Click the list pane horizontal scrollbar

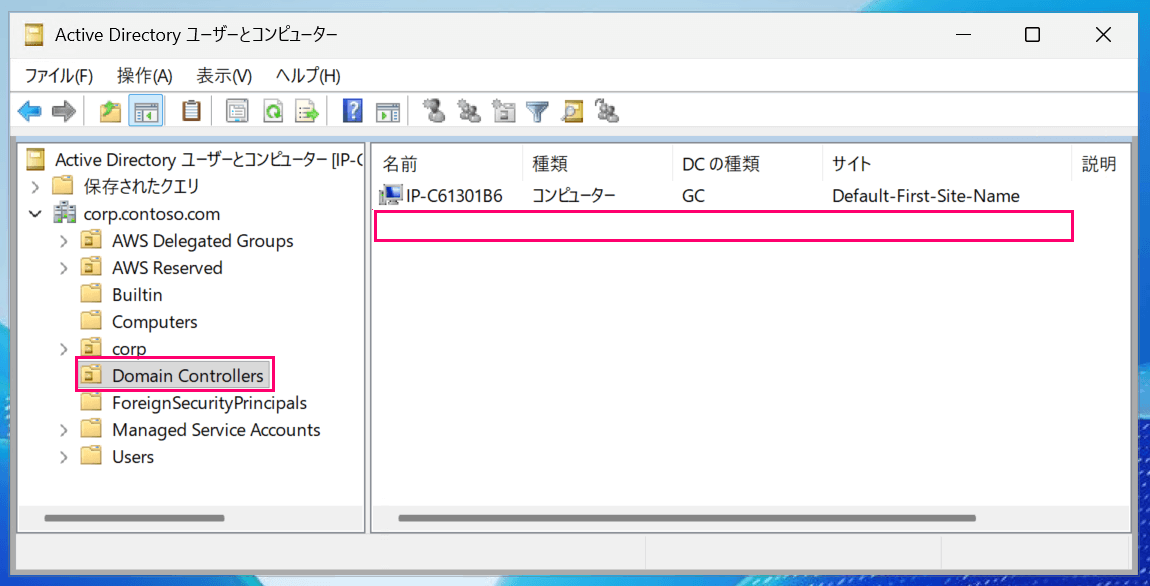pos(686,518)
